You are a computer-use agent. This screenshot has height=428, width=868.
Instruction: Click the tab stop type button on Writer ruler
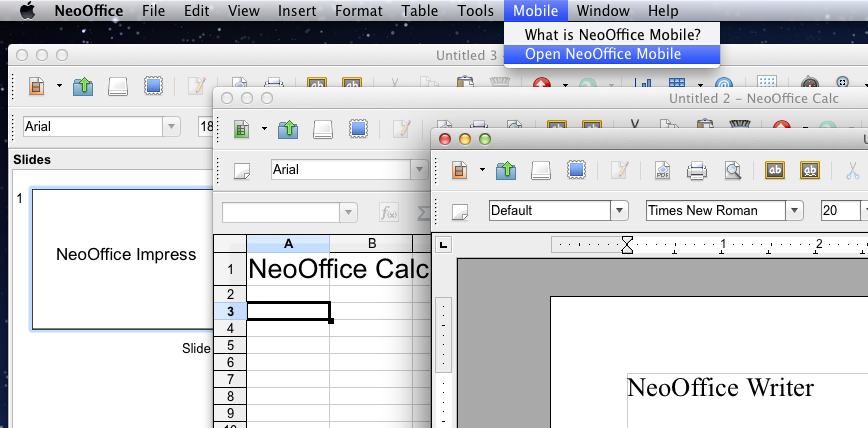tap(442, 245)
